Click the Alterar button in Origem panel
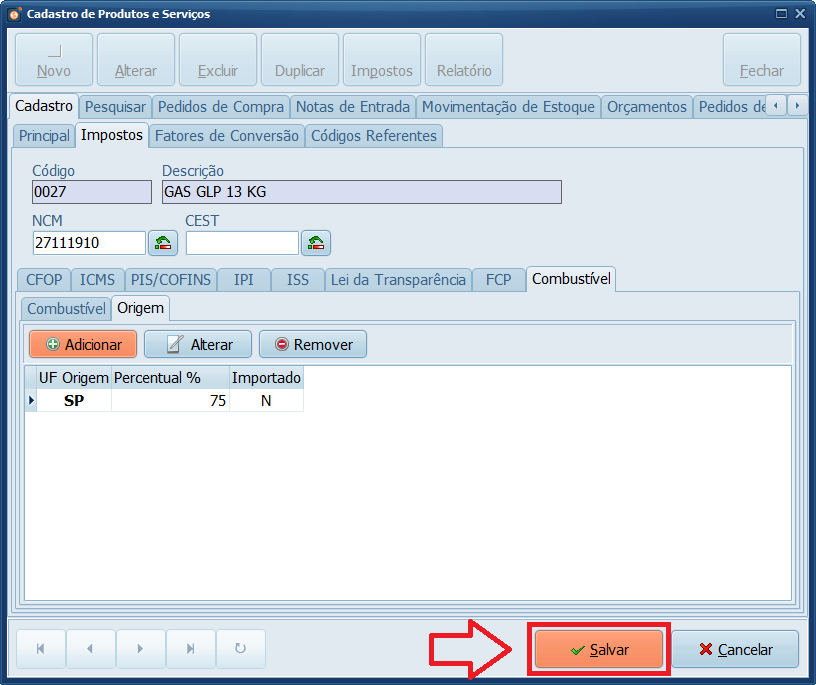The height and width of the screenshot is (685, 816). click(x=198, y=345)
